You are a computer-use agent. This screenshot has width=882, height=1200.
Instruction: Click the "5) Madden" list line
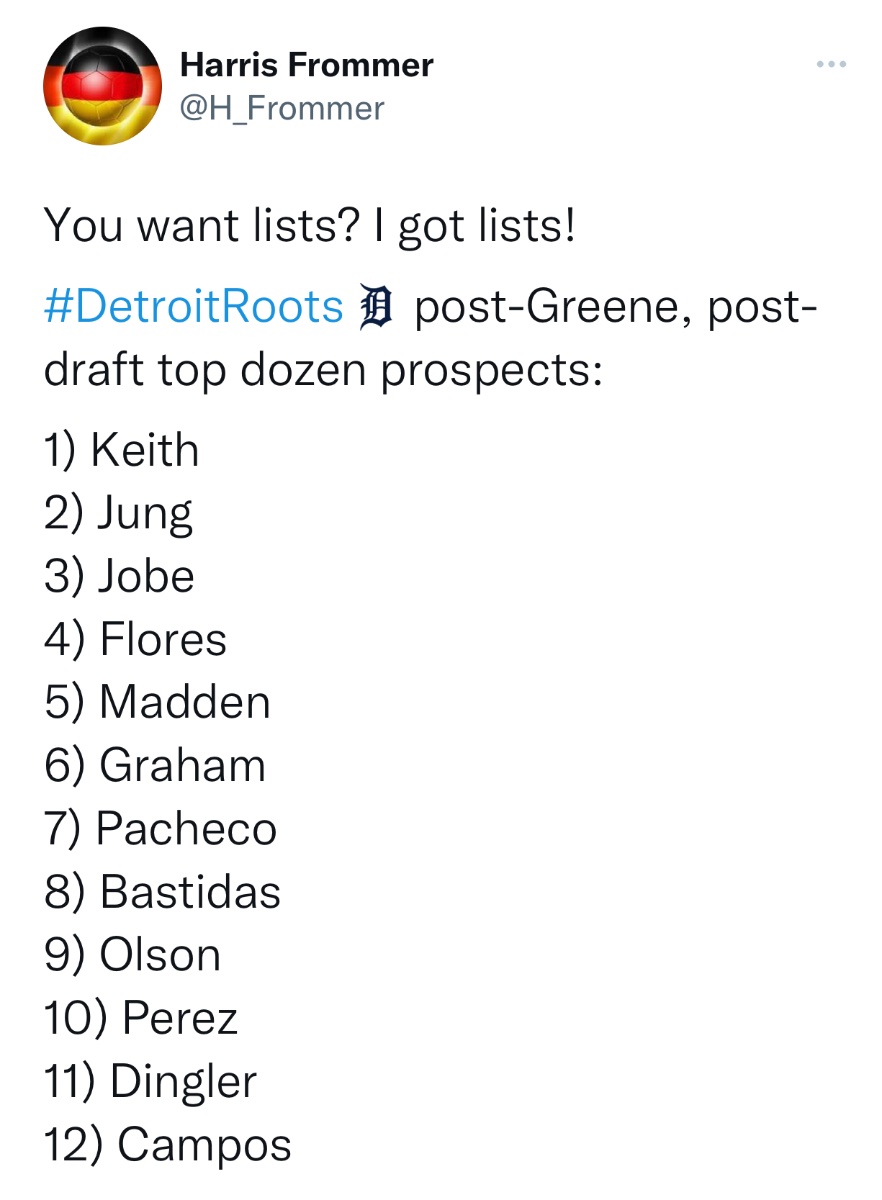[x=157, y=703]
